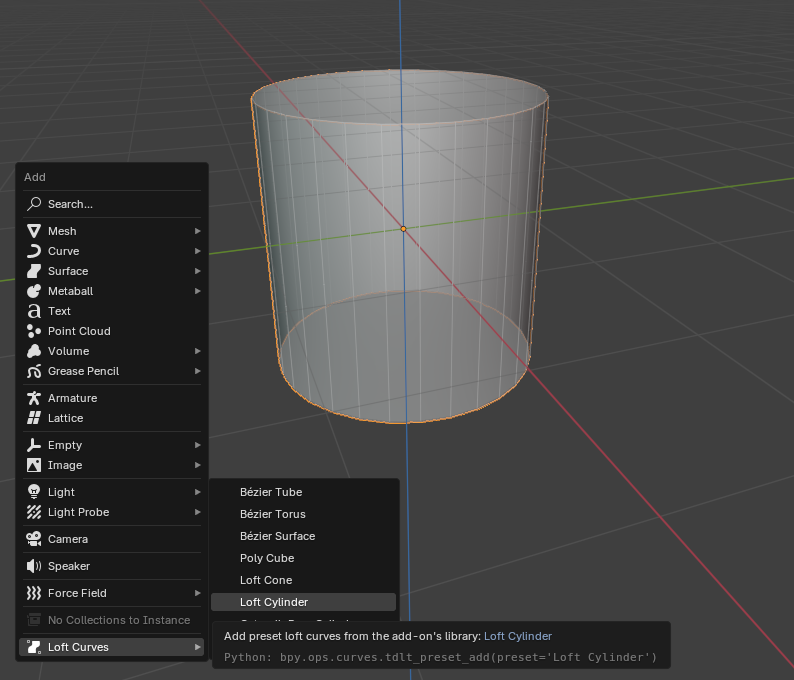Image resolution: width=794 pixels, height=680 pixels.
Task: Click the Force Field waves icon
Action: [34, 593]
